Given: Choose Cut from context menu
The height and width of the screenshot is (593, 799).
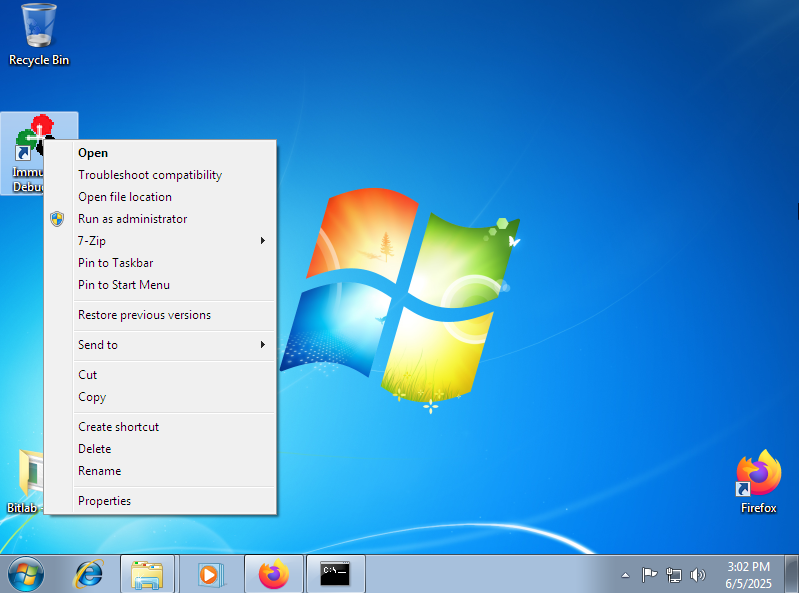Looking at the screenshot, I should [x=161, y=375].
